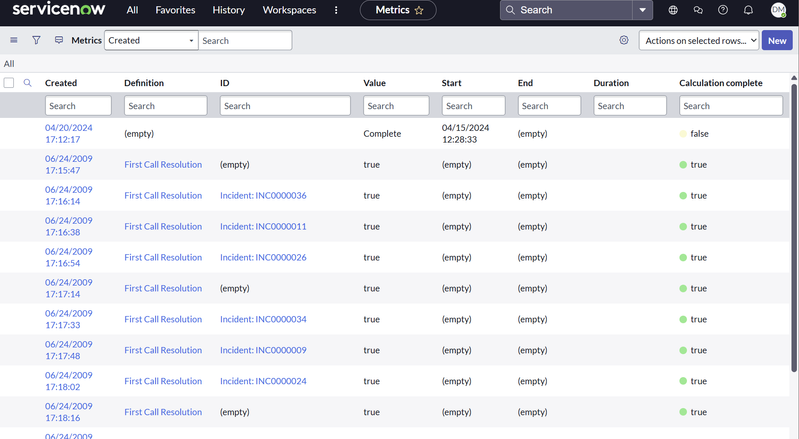Open the more menu kebab in header

pyautogui.click(x=336, y=10)
